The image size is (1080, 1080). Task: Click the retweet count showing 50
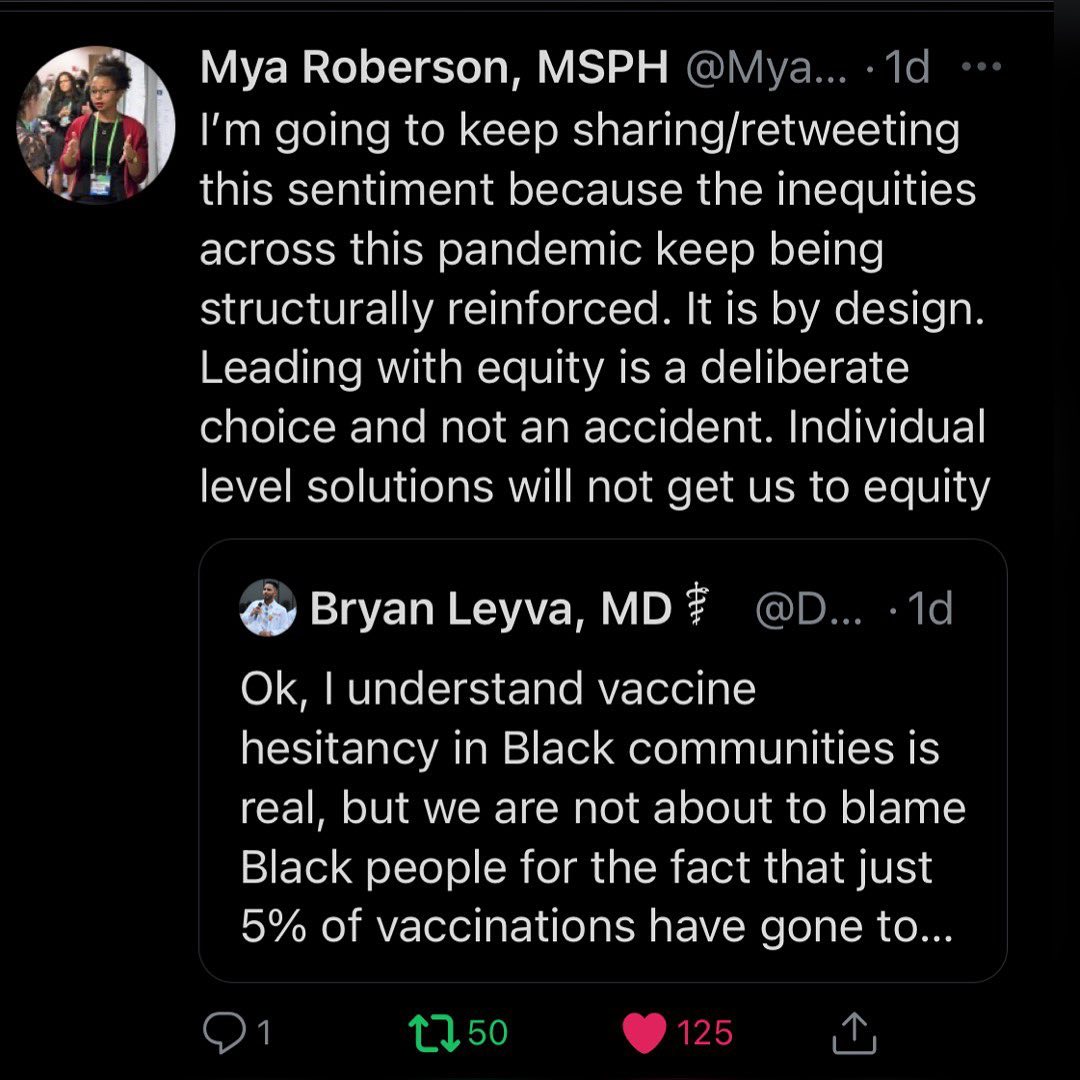coord(488,1032)
